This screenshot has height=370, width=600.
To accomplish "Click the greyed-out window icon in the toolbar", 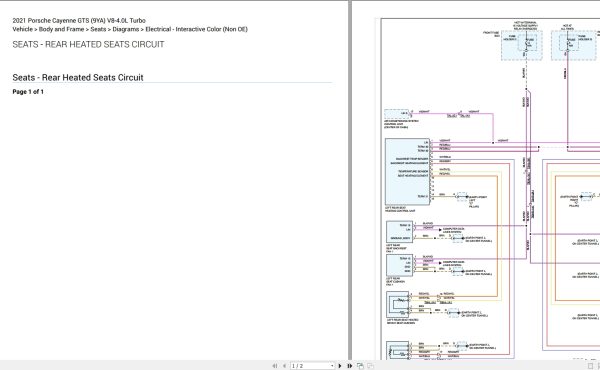I will (370, 366).
